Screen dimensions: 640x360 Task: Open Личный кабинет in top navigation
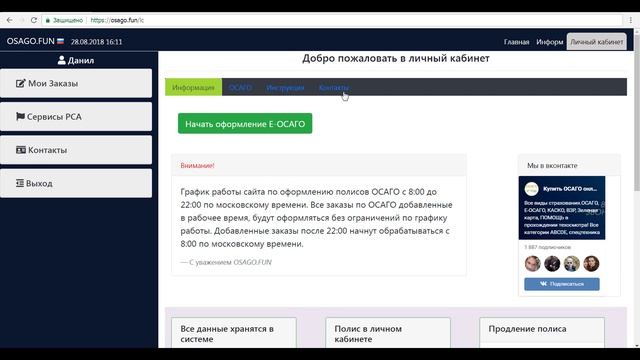pos(596,42)
